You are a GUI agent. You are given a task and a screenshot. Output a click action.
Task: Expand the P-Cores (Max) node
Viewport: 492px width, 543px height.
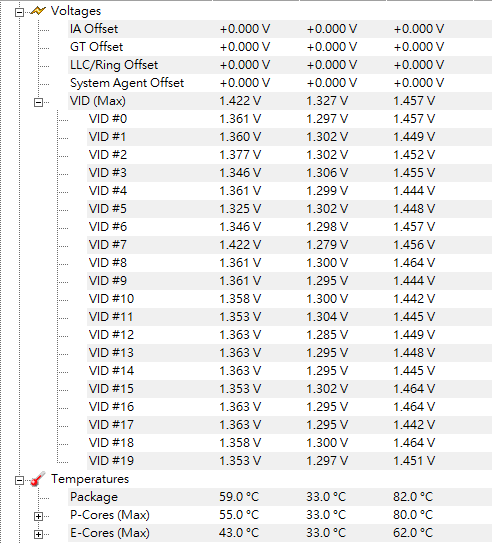click(x=38, y=516)
